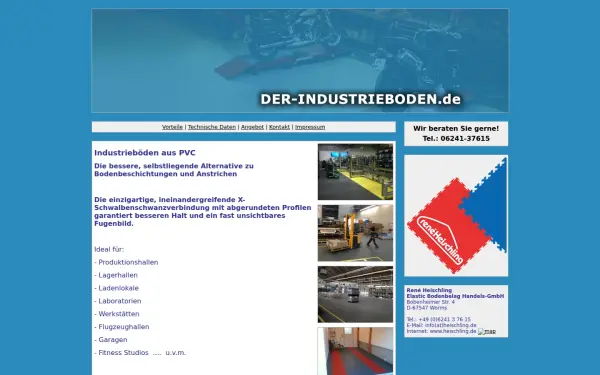This screenshot has width=600, height=375.
Task: Click the list entry '- Garagen'
Action: 111,340
